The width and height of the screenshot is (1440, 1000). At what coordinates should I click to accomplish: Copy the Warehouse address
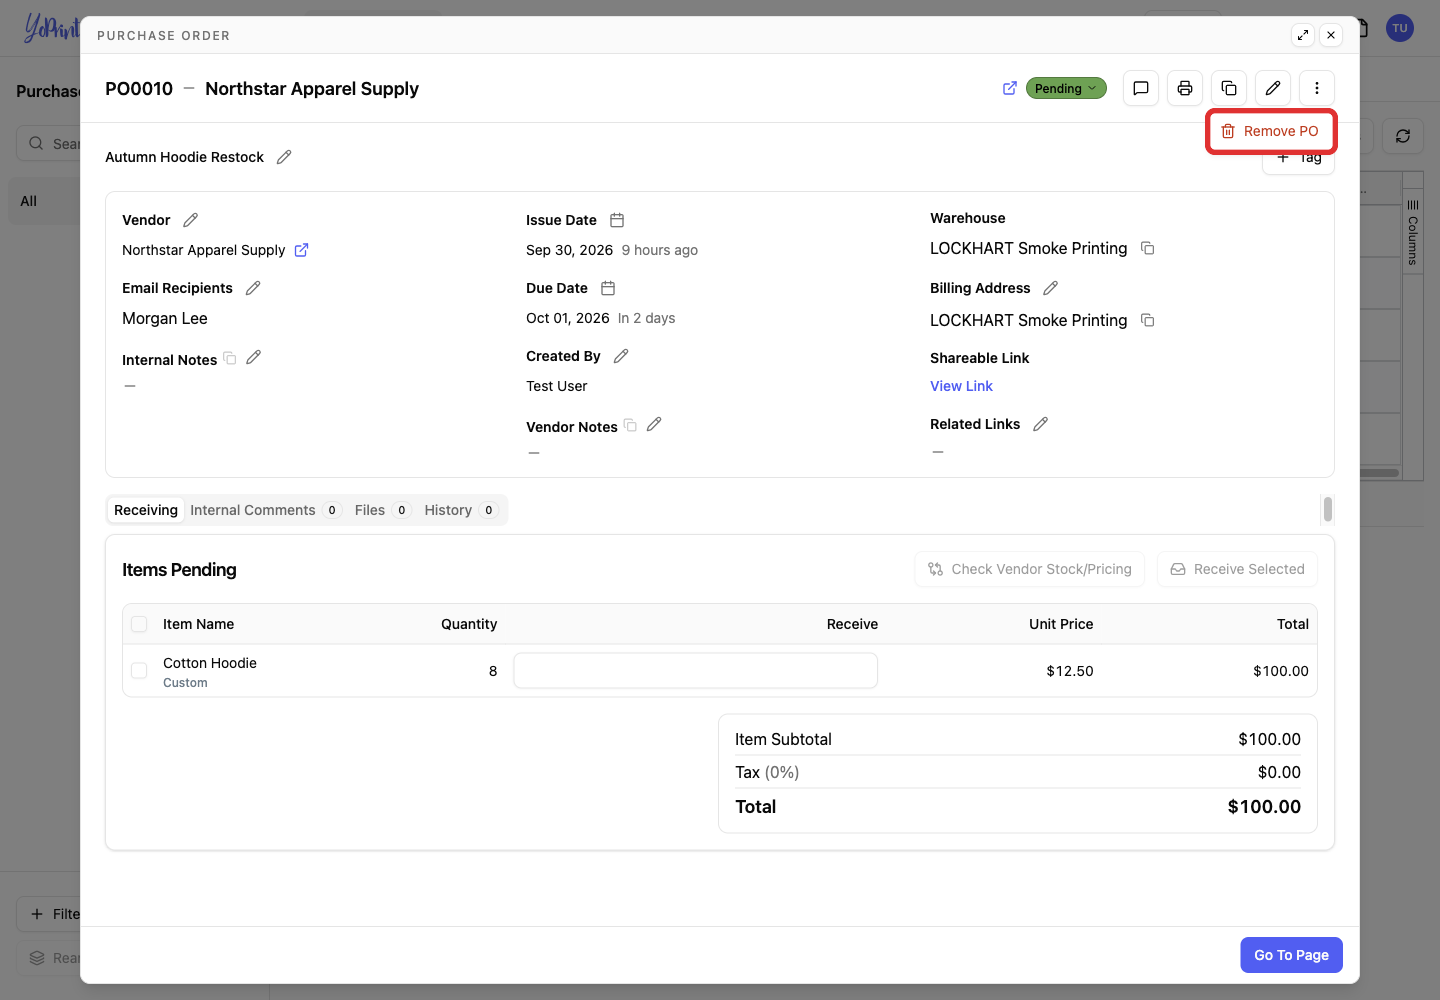click(x=1148, y=248)
